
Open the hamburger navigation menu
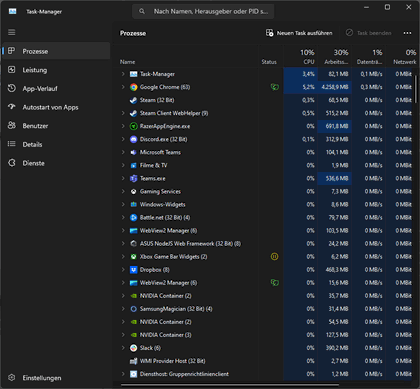coord(12,32)
